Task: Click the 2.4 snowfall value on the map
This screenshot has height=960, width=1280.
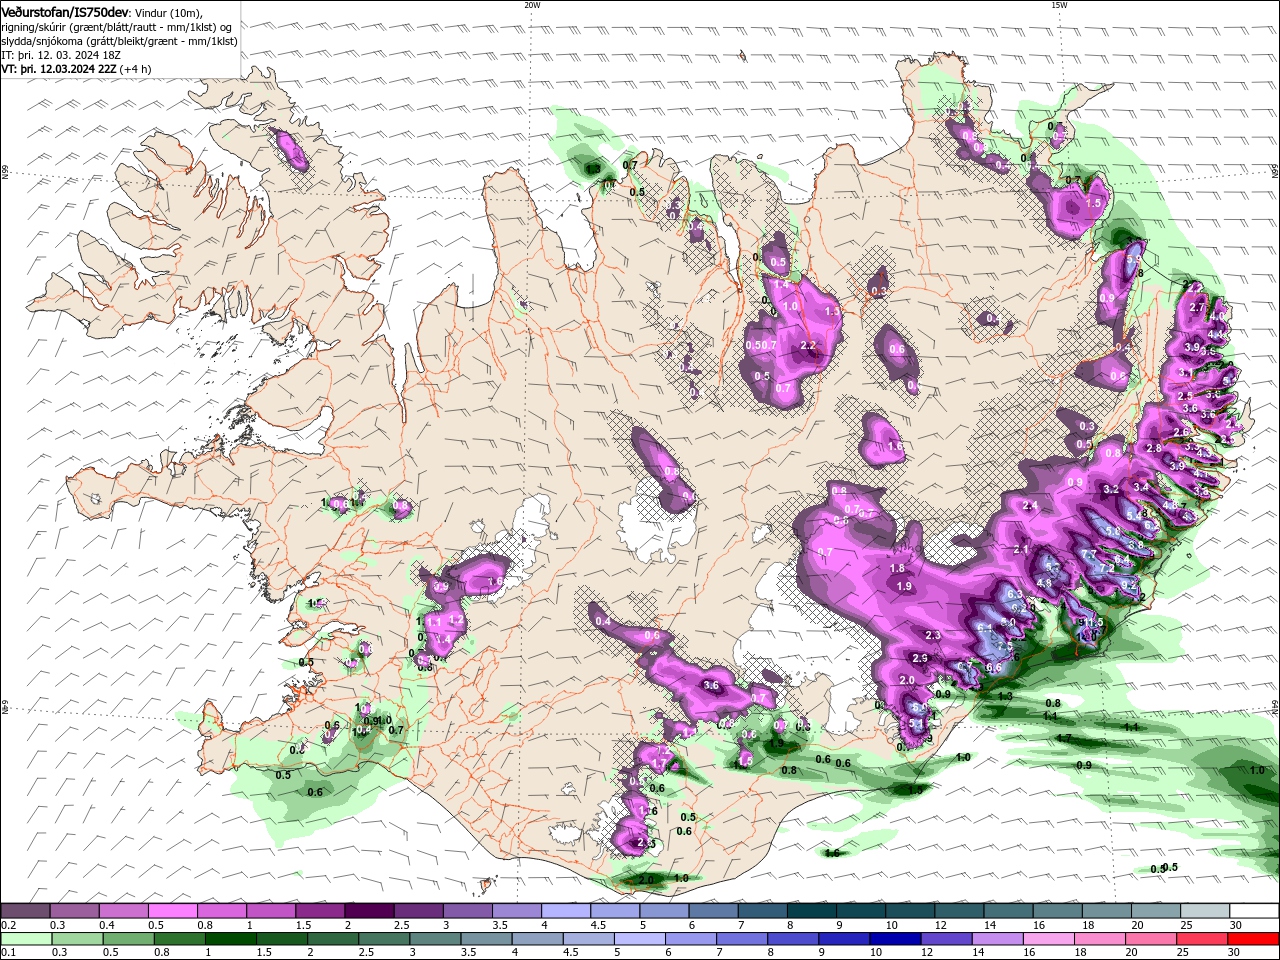Action: point(1031,506)
